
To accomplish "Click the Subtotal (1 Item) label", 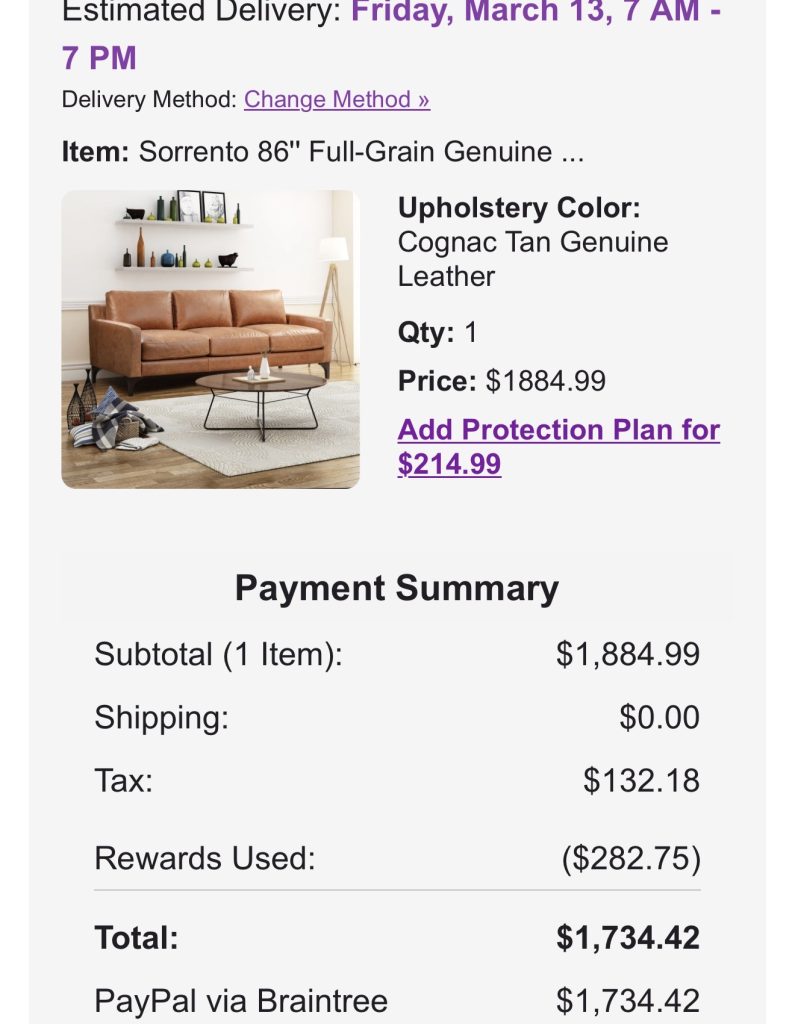I will click(218, 655).
